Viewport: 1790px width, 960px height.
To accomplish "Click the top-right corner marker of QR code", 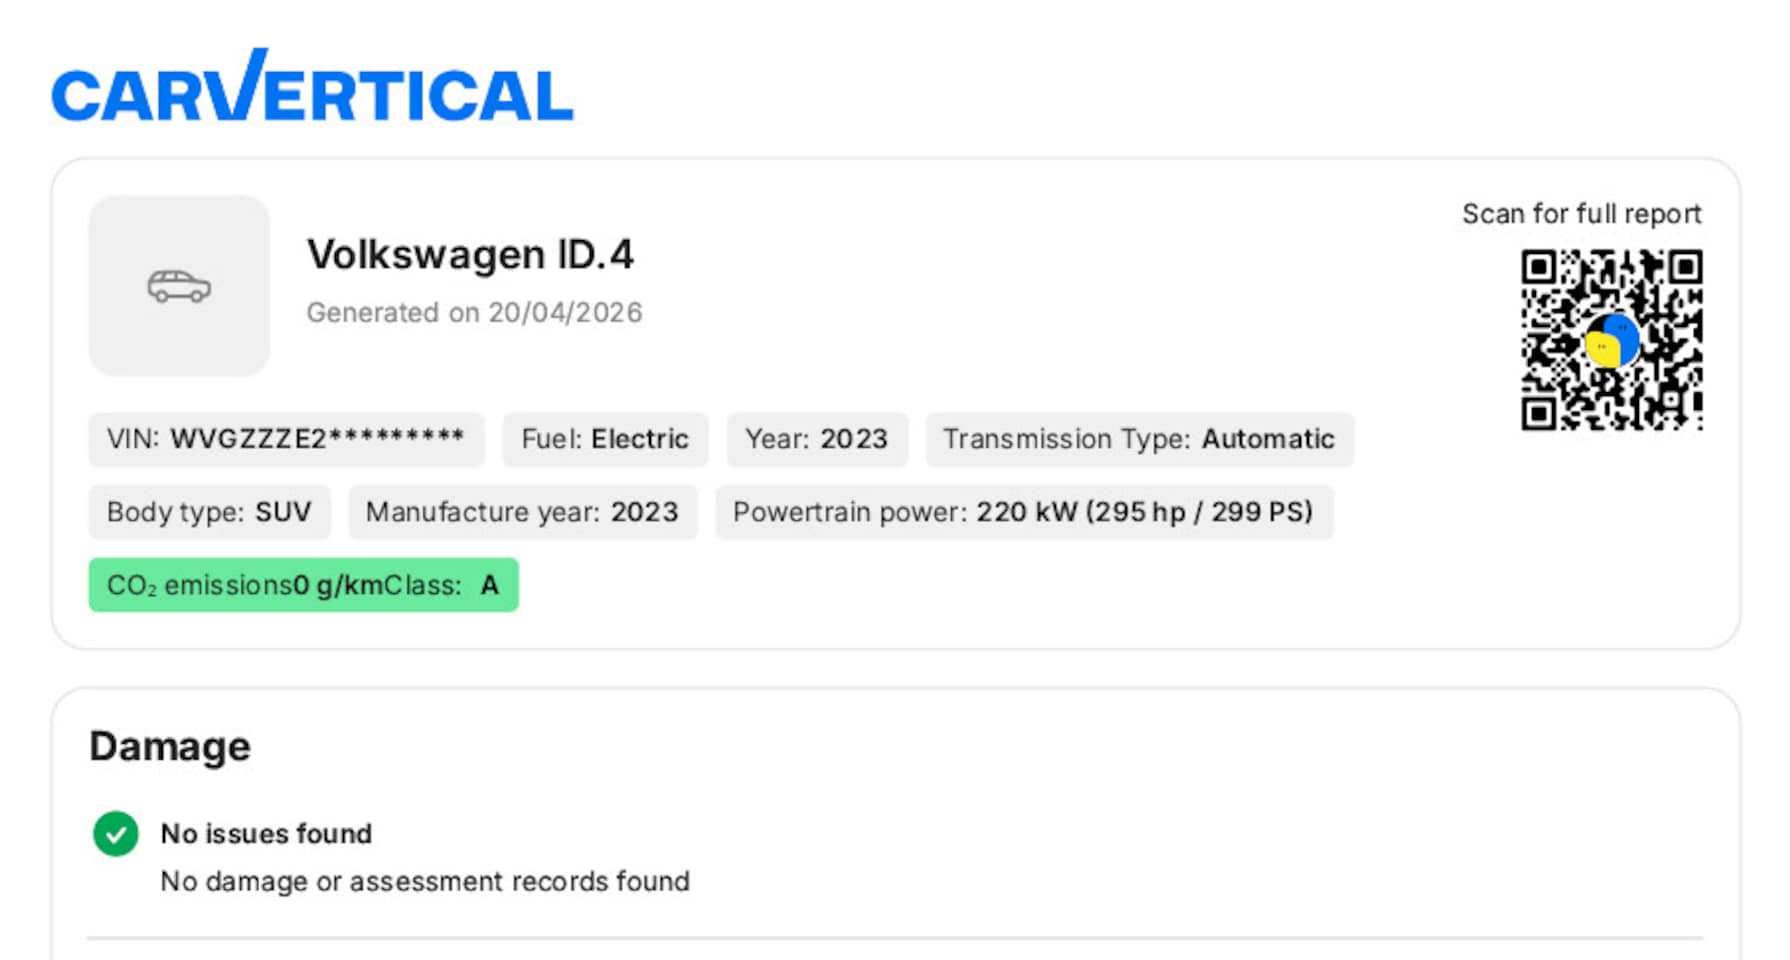I will coord(1684,268).
